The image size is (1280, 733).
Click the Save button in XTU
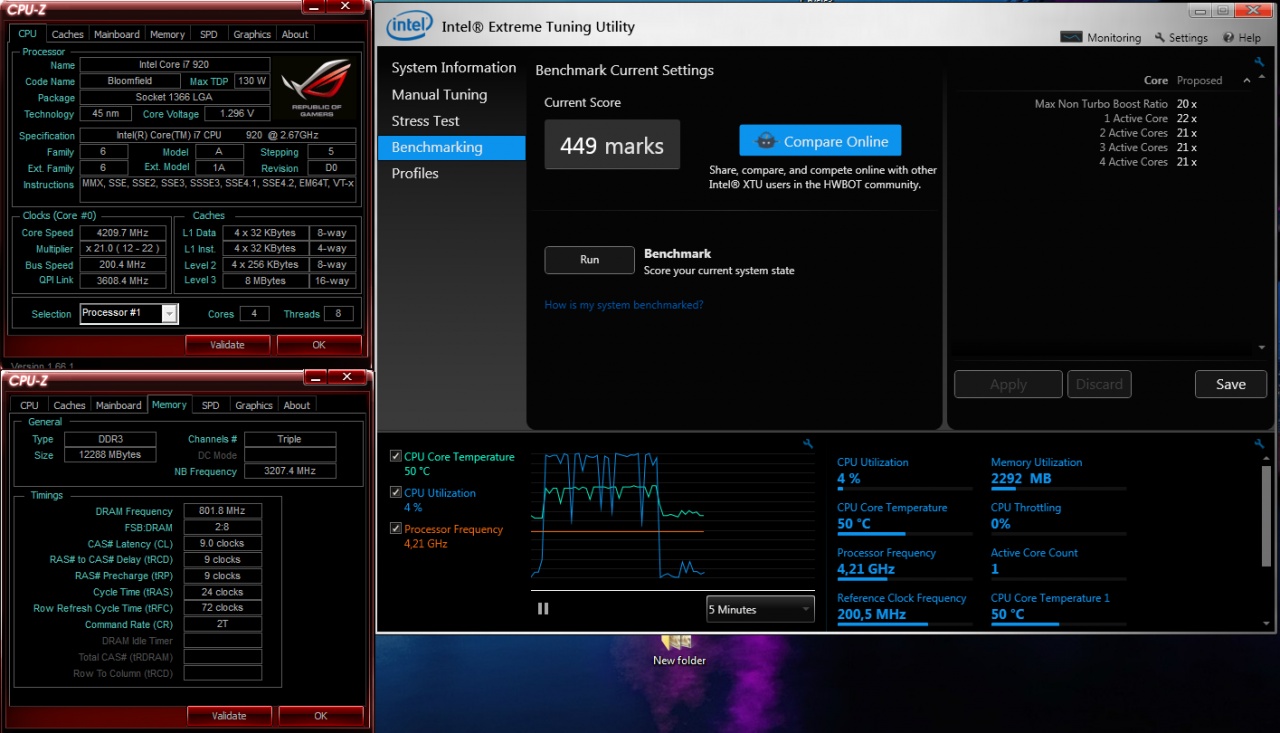click(1231, 384)
